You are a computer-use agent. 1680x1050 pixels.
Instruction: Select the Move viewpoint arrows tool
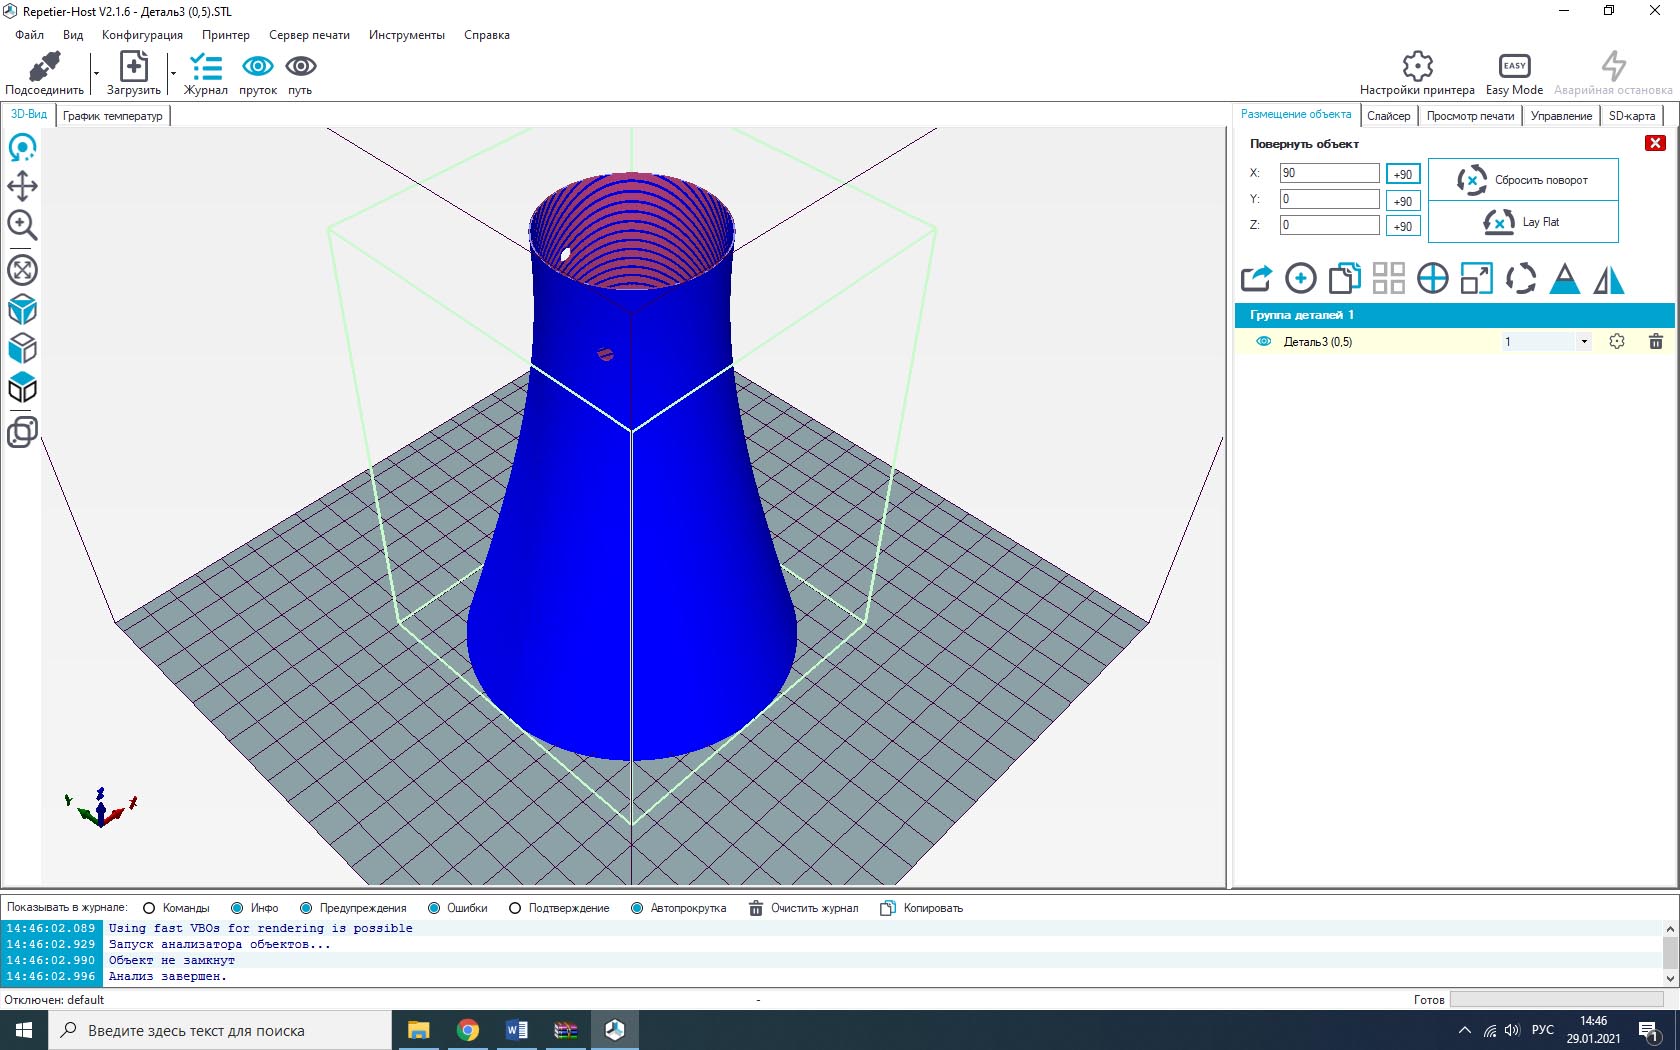pyautogui.click(x=22, y=186)
